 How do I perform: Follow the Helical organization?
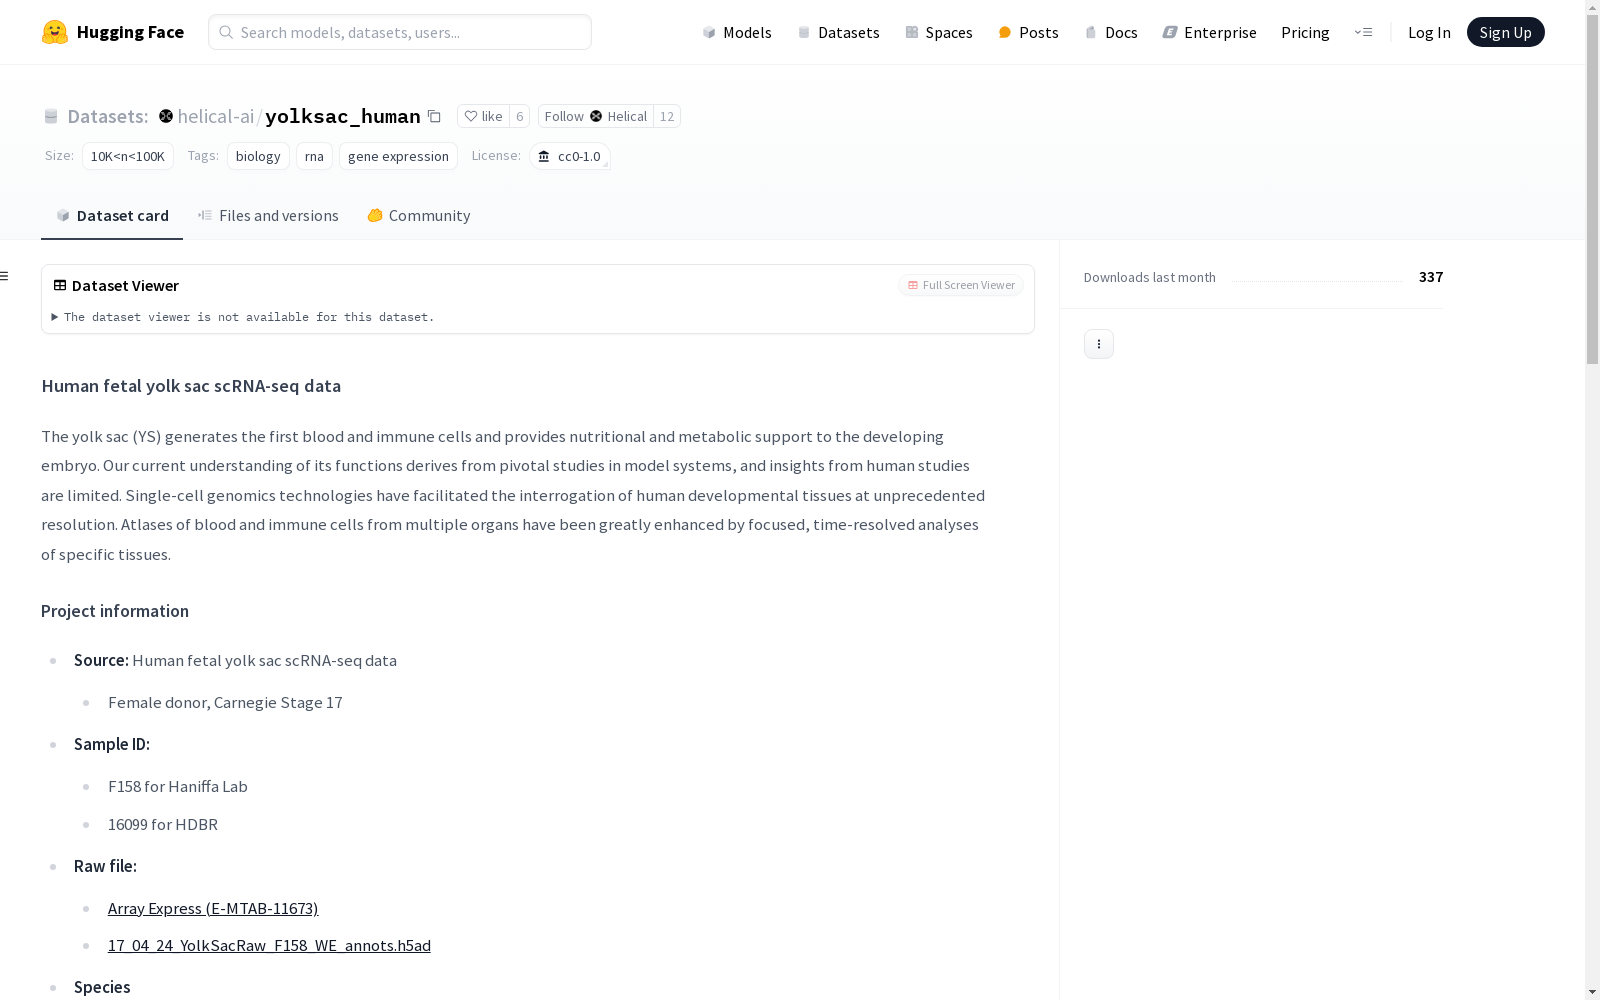595,116
